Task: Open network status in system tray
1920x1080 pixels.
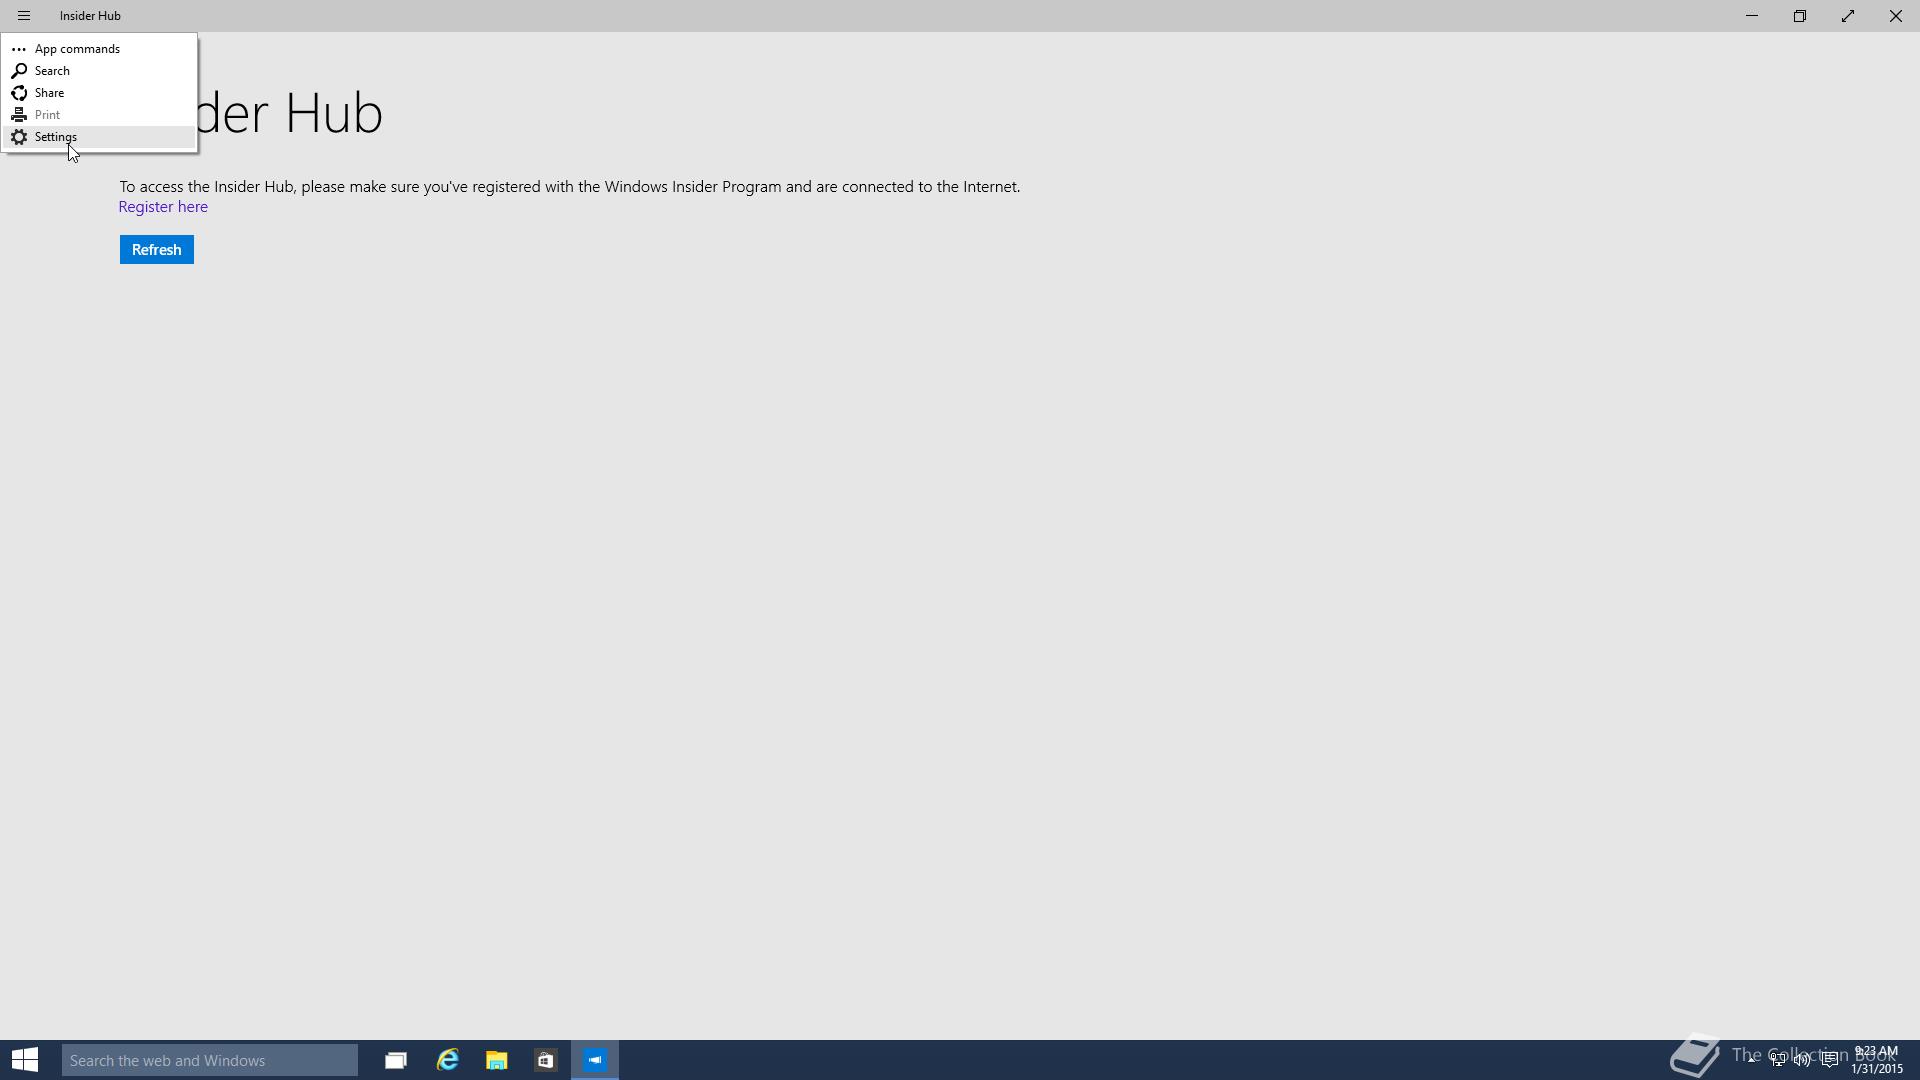Action: (x=1778, y=1060)
